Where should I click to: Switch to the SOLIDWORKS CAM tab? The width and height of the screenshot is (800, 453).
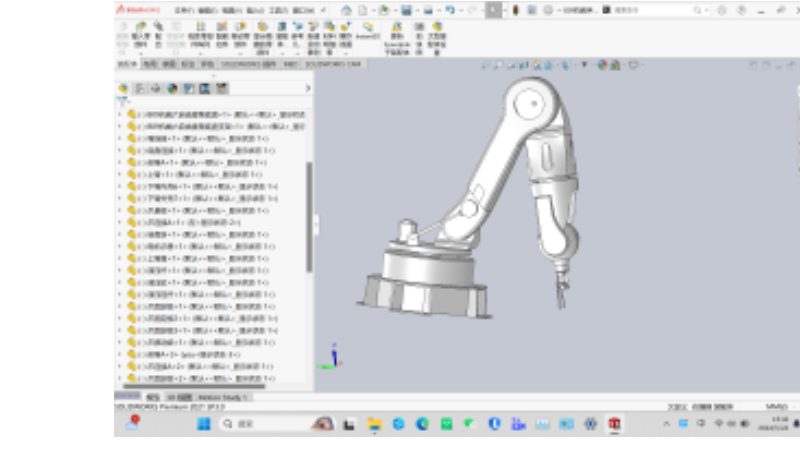click(x=333, y=64)
